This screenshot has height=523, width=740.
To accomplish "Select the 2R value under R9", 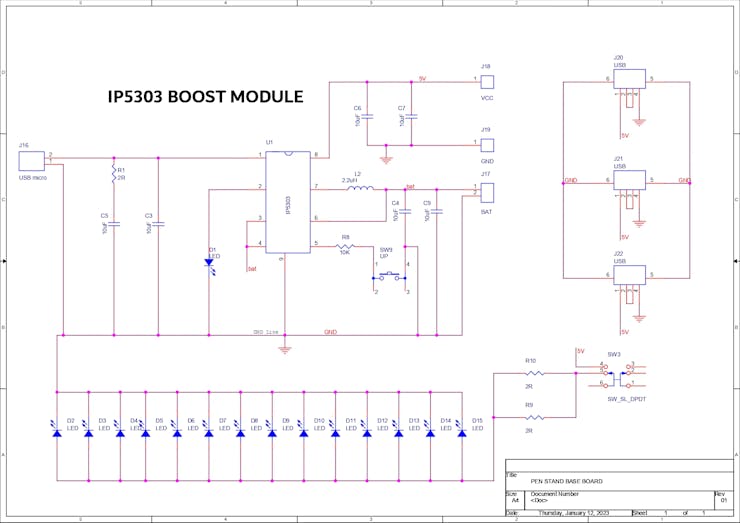I will tap(529, 430).
